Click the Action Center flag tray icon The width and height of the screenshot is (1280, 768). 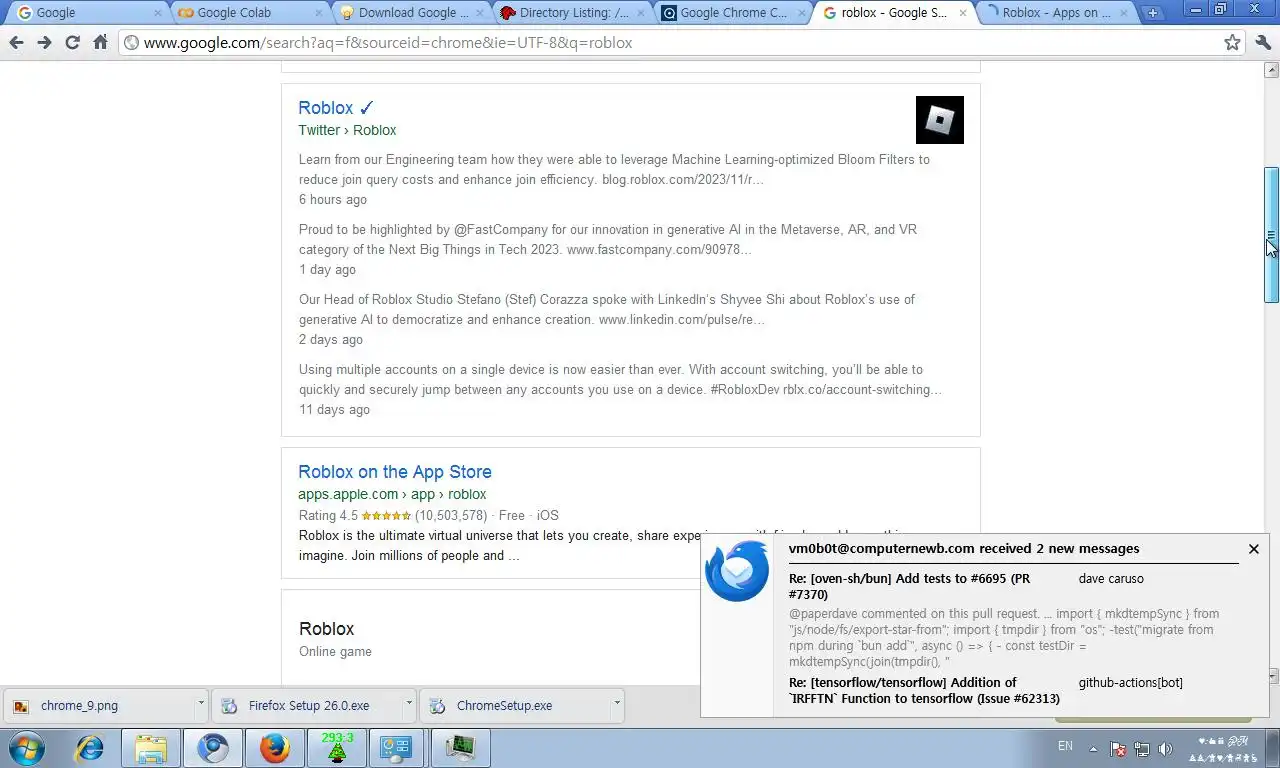pos(1118,749)
